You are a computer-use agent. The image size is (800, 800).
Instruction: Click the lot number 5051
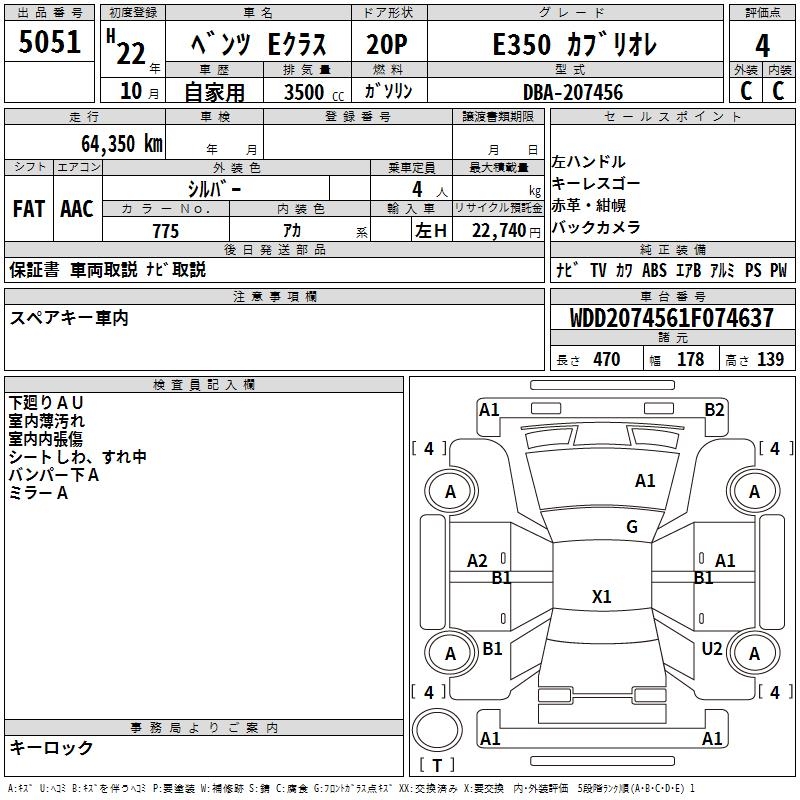[x=49, y=42]
